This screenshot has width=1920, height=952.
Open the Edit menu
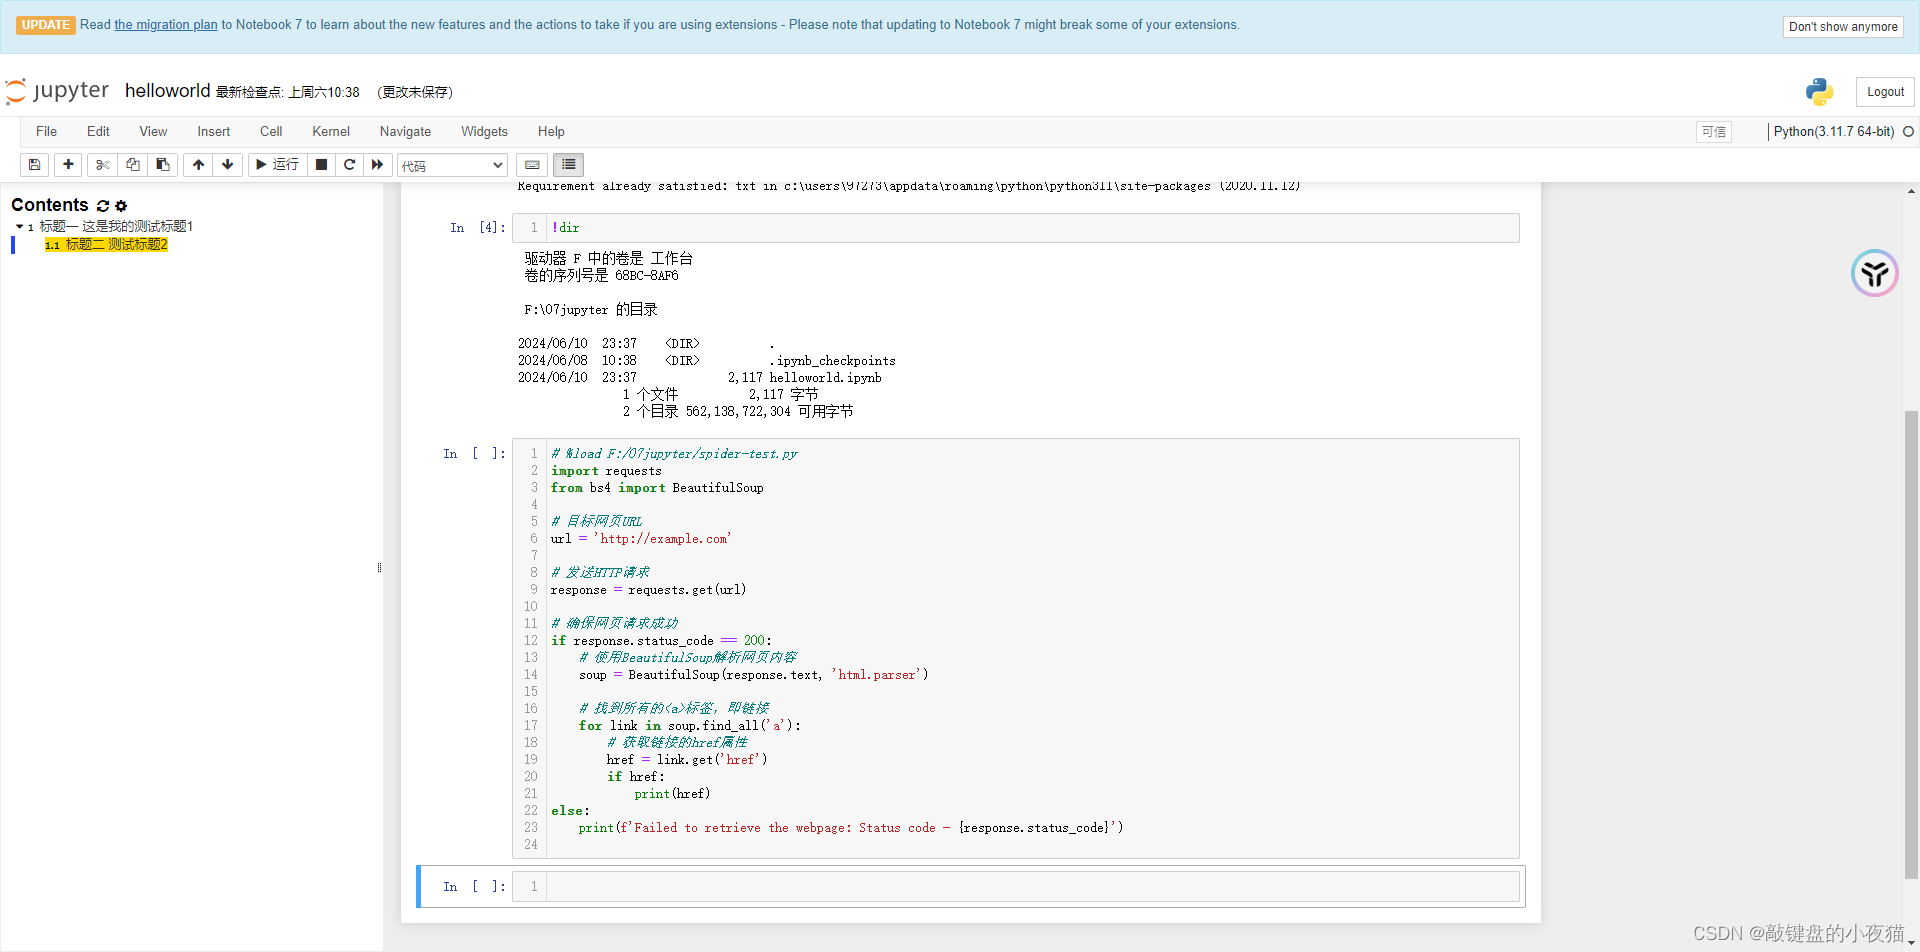tap(98, 132)
